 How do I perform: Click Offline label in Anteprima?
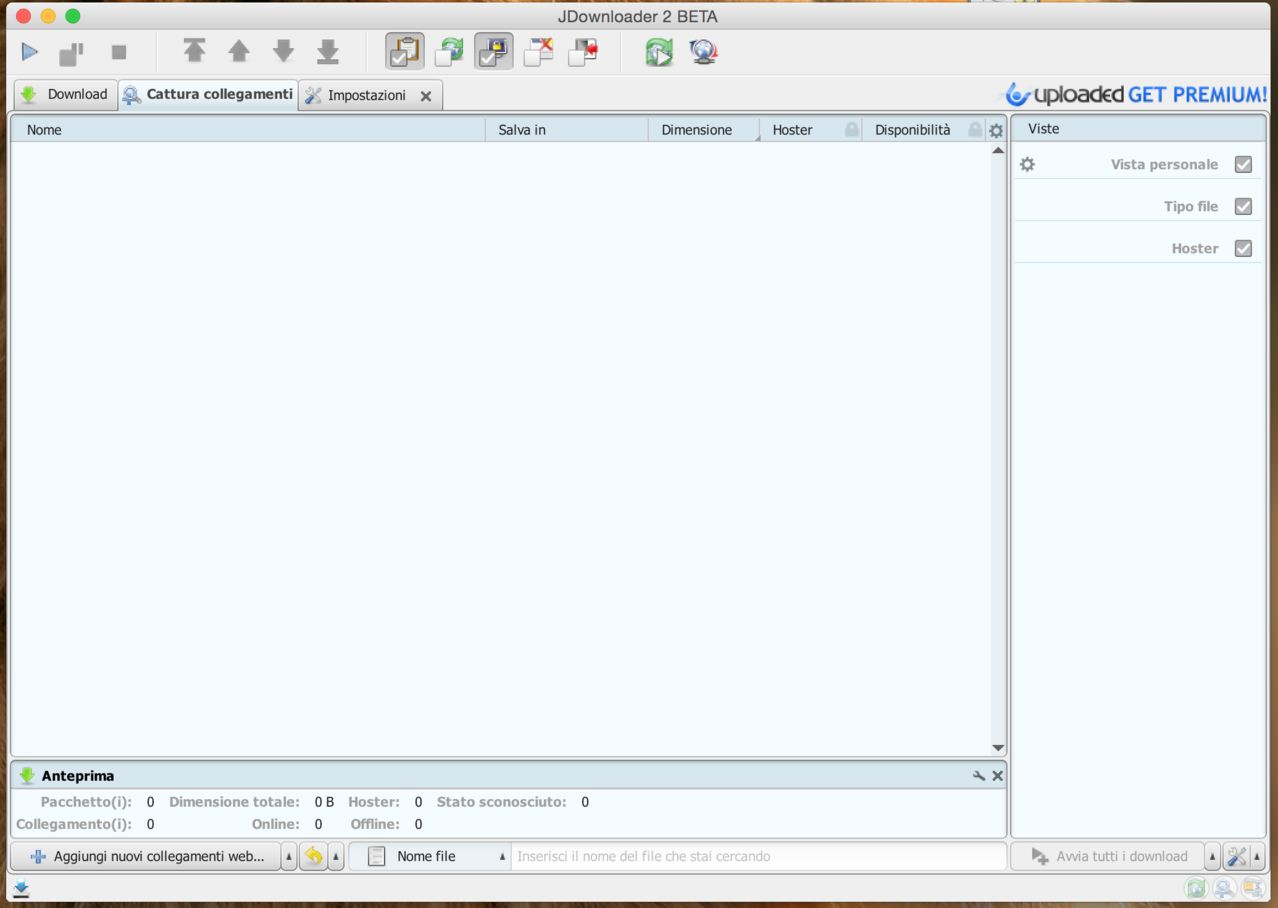pyautogui.click(x=375, y=824)
